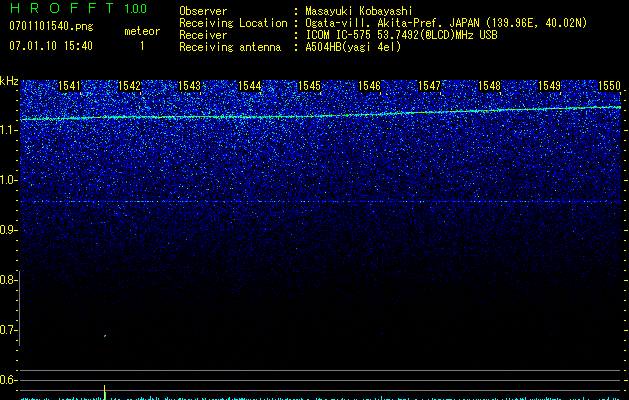Click the date stamp 07.01.10 15:40
This screenshot has width=629, height=400.
pyautogui.click(x=51, y=46)
